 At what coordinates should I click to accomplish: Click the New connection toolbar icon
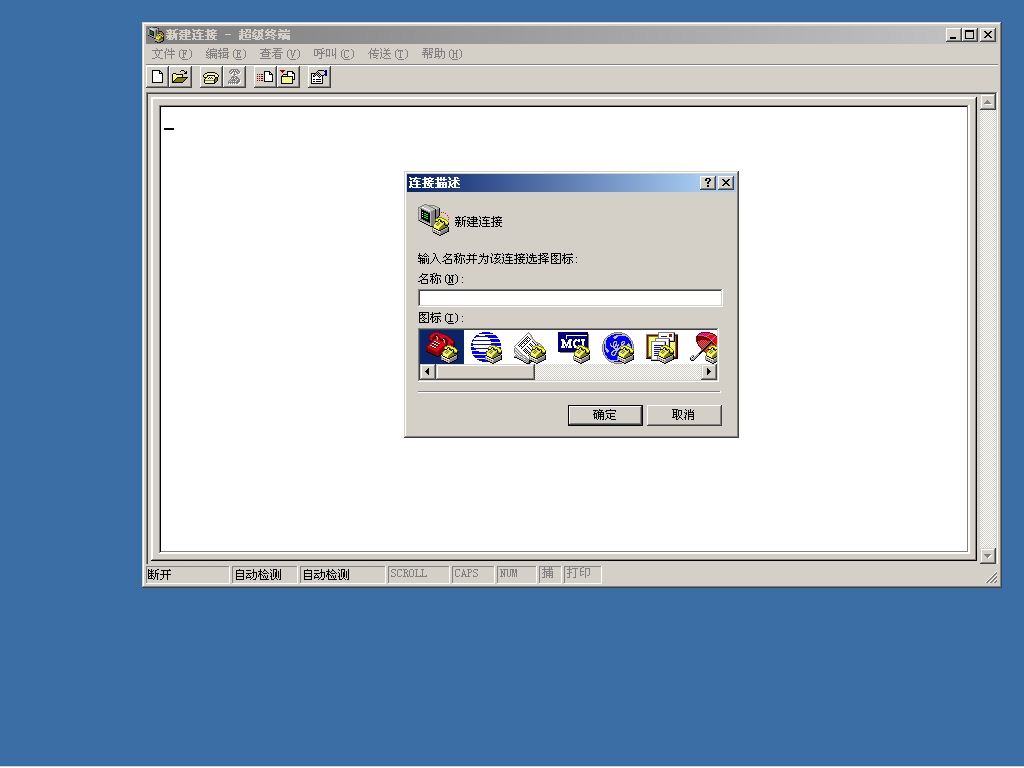coord(157,77)
